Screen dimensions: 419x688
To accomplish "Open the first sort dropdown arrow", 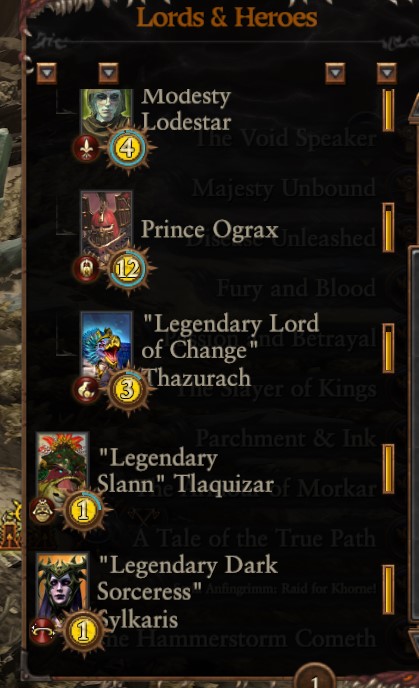I will coord(47,73).
